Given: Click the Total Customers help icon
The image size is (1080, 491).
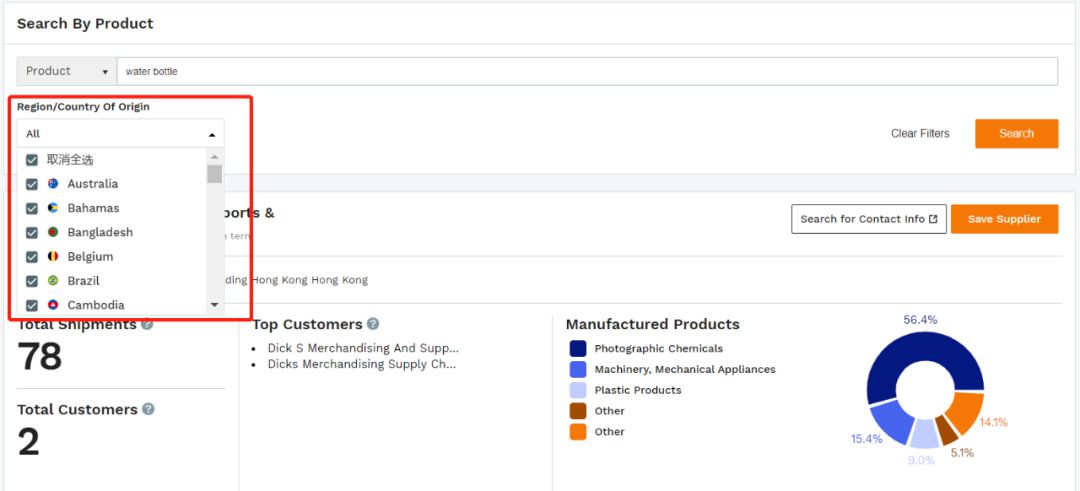Looking at the screenshot, I should click(x=148, y=409).
